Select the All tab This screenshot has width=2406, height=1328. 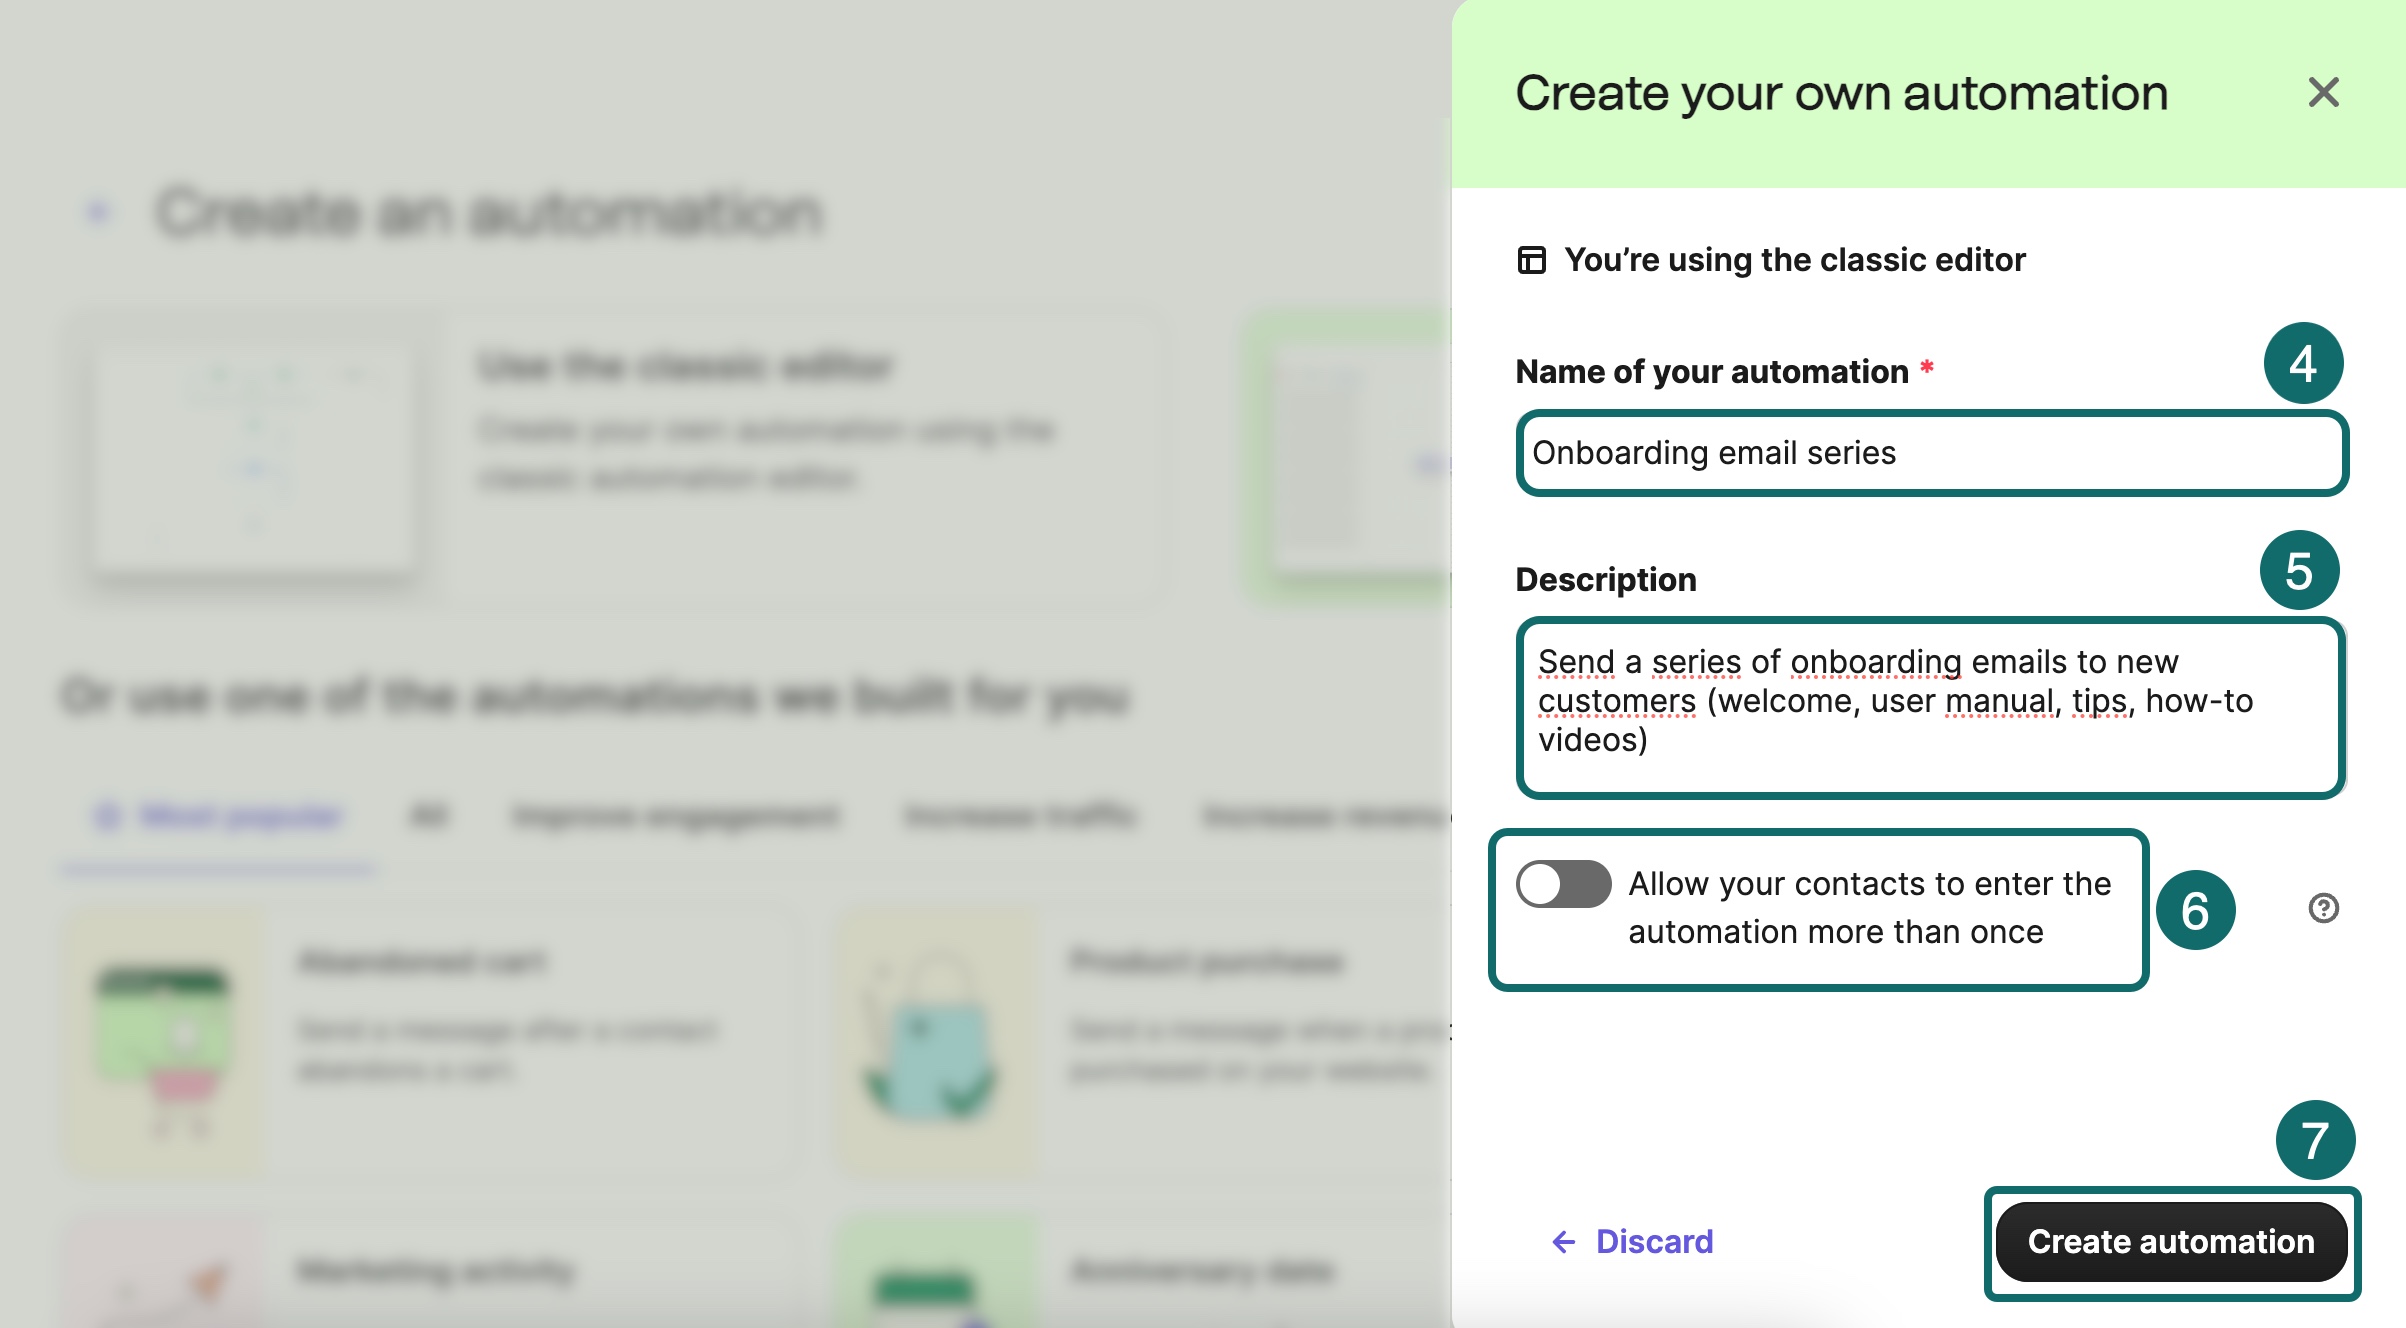(x=429, y=817)
